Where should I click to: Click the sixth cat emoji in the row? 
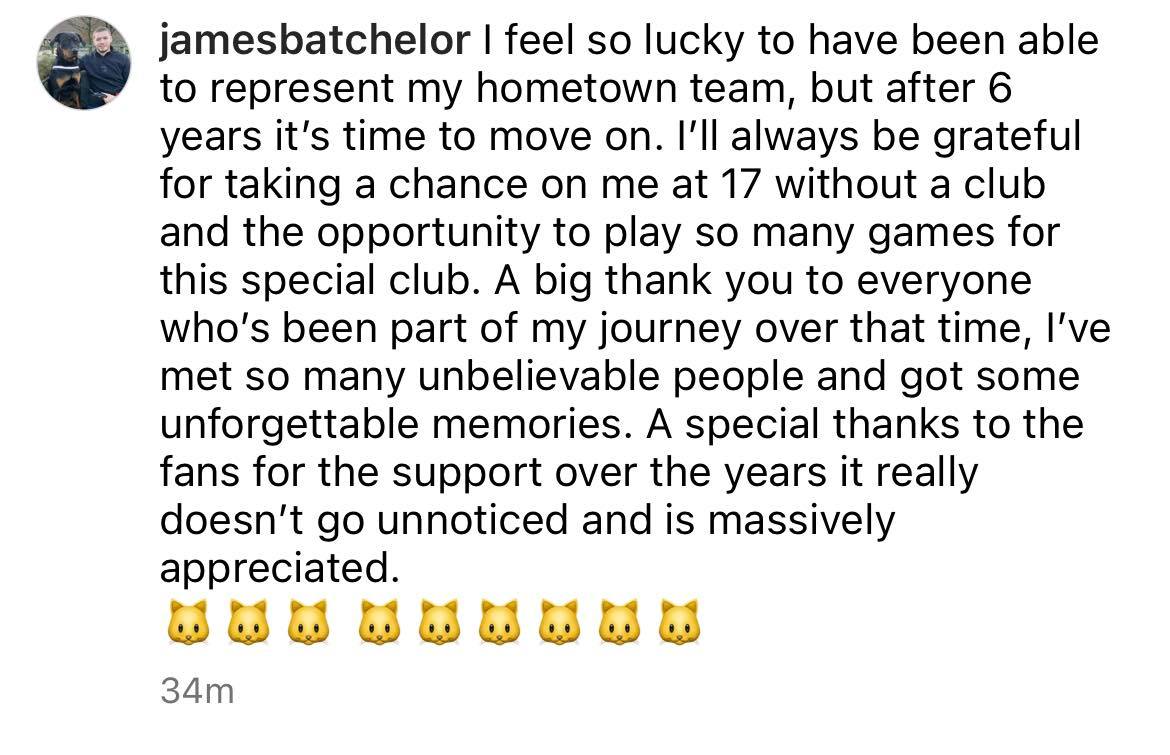coord(499,622)
